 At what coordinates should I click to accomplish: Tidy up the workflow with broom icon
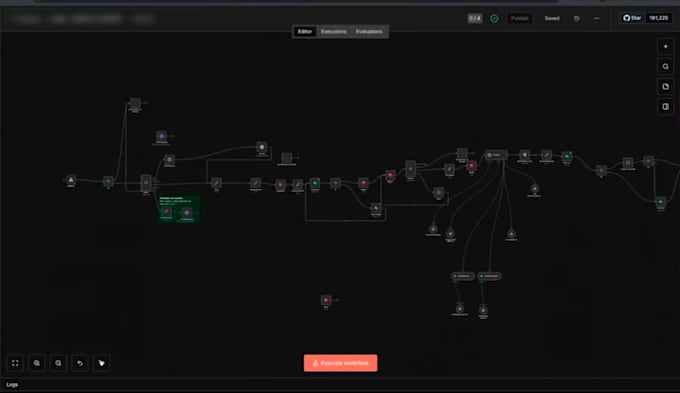click(x=101, y=363)
